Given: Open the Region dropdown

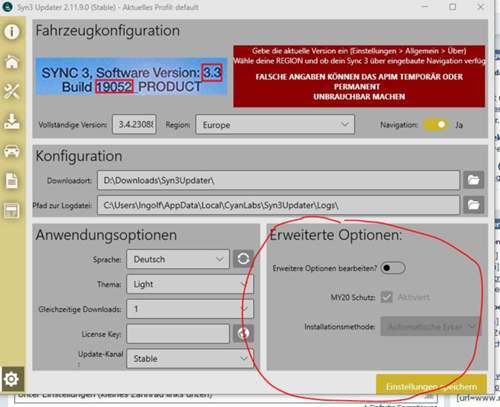Looking at the screenshot, I should pos(275,125).
